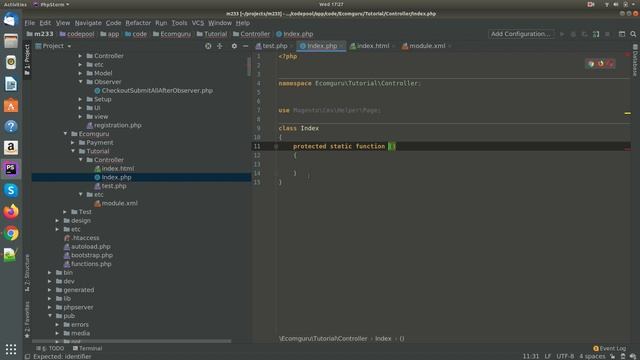This screenshot has width=640, height=360.
Task: Collapse the Ecomguru folder
Action: [65, 134]
